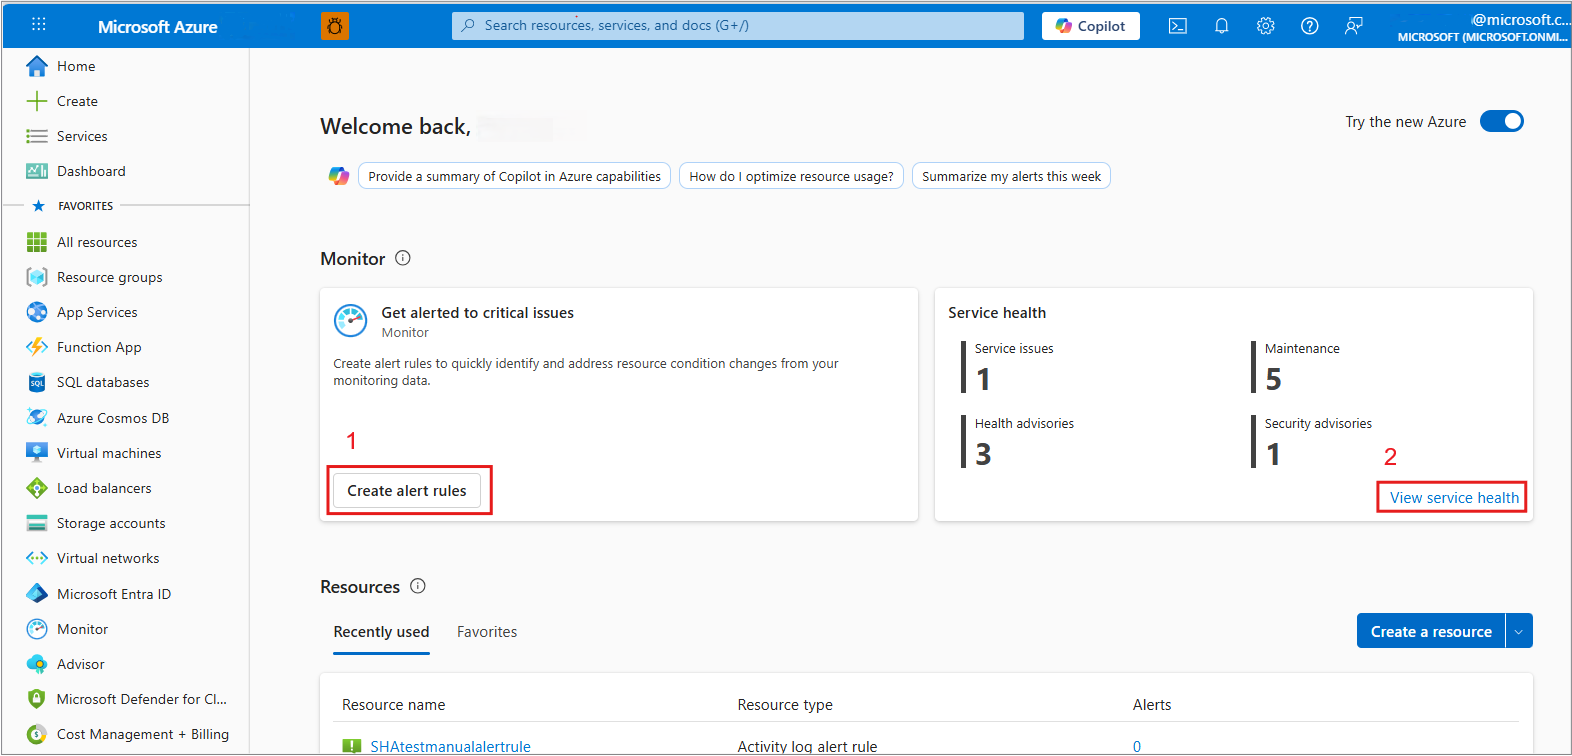1572x756 pixels.
Task: Click the Create alert rules button
Action: pos(407,491)
